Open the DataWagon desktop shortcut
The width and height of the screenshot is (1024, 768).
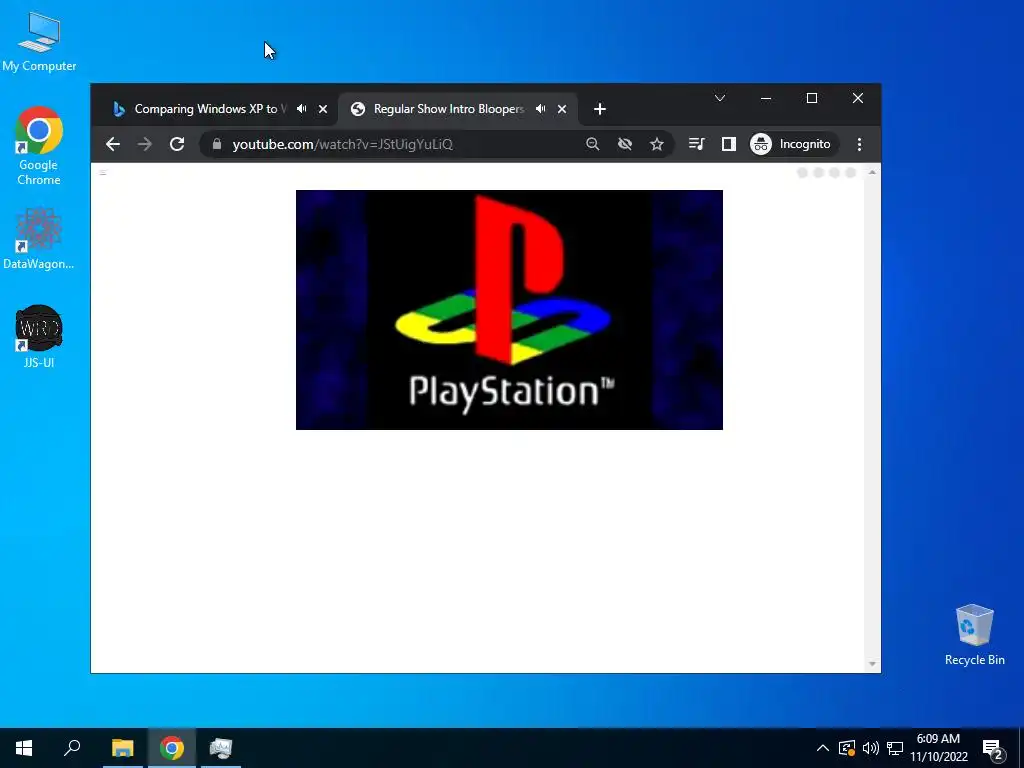(39, 239)
